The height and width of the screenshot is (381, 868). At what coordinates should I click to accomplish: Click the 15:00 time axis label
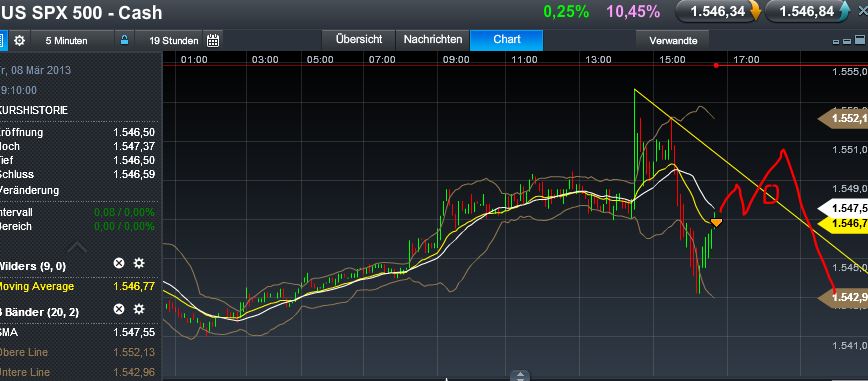[x=672, y=59]
